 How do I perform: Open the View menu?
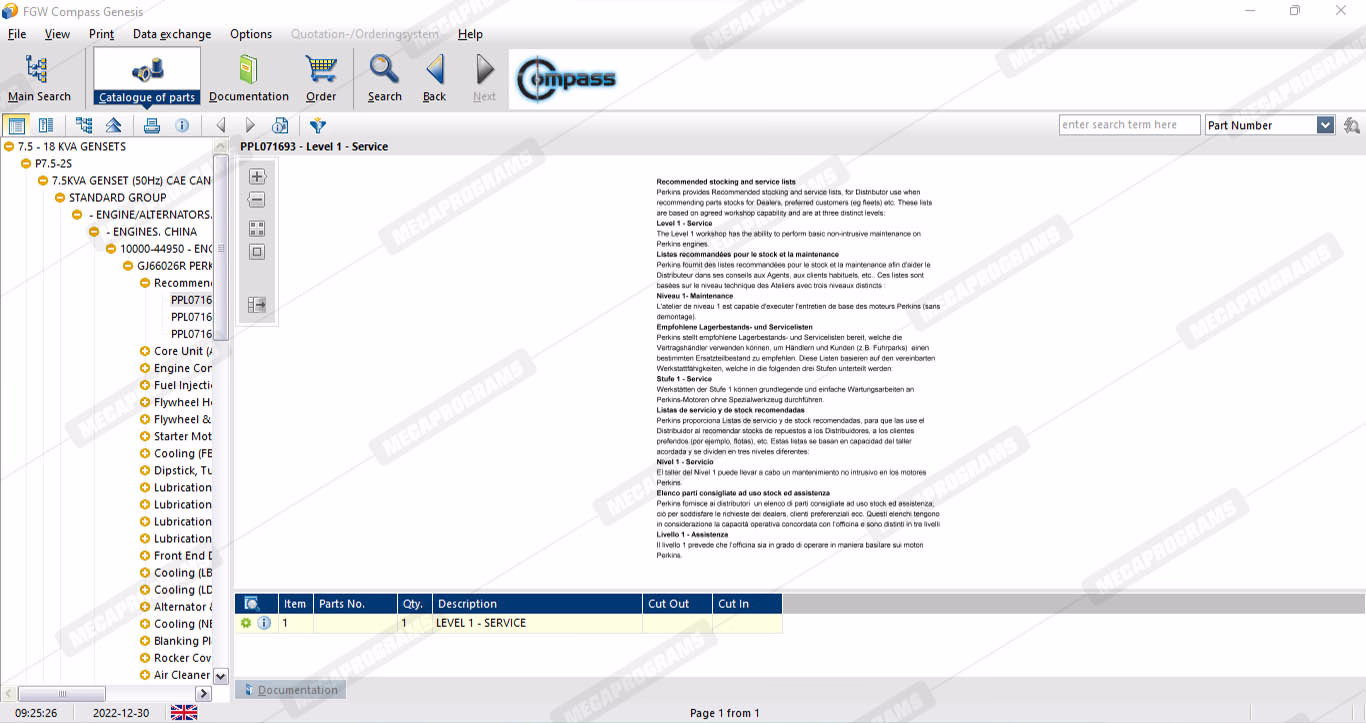click(x=57, y=34)
